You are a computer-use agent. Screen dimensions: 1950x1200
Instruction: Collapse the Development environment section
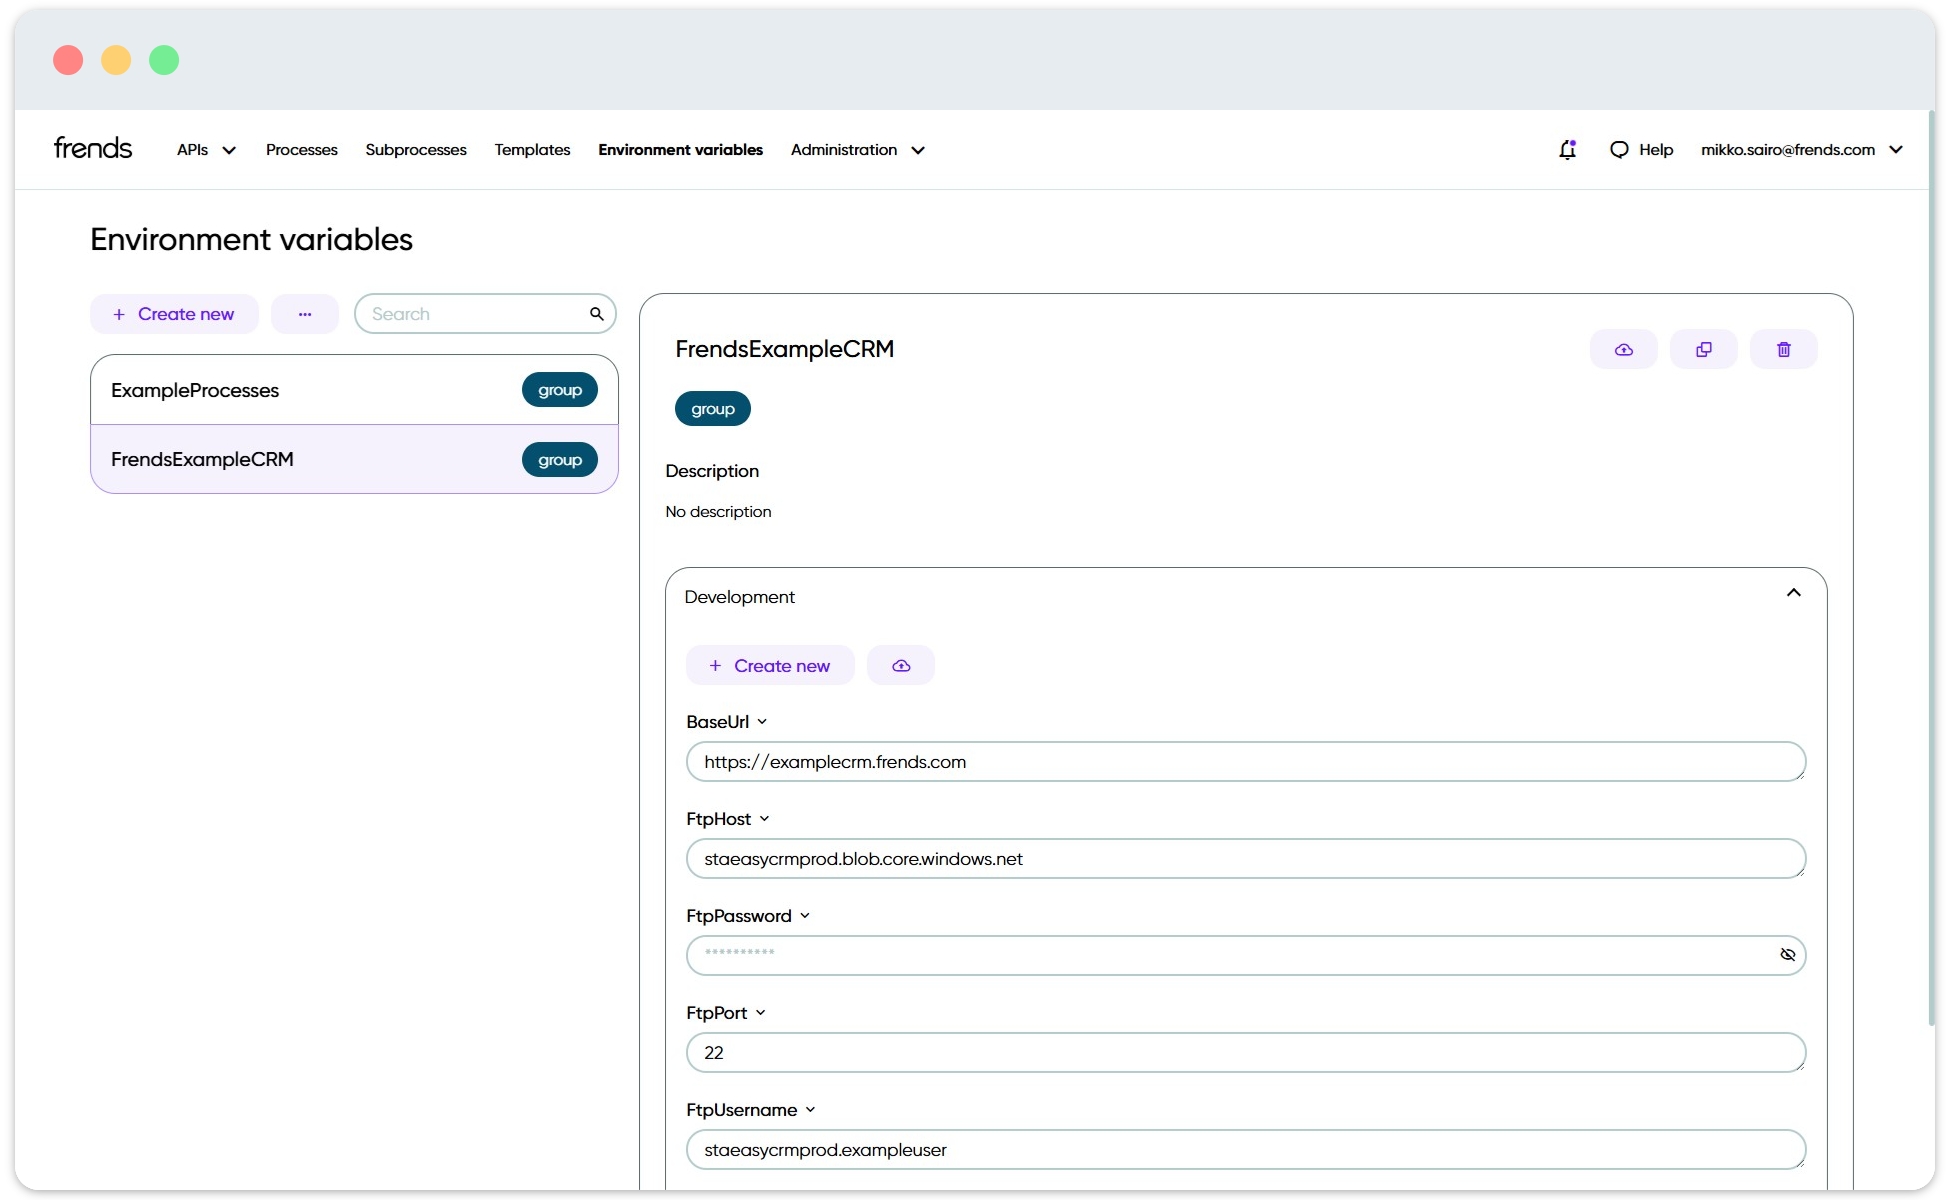1793,593
